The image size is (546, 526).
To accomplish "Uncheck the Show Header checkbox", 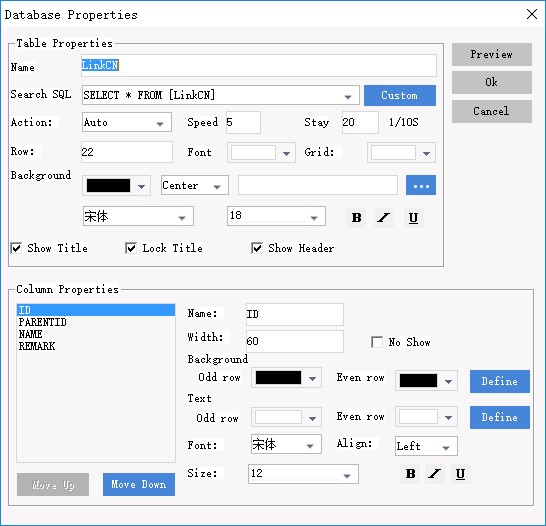I will pyautogui.click(x=257, y=248).
